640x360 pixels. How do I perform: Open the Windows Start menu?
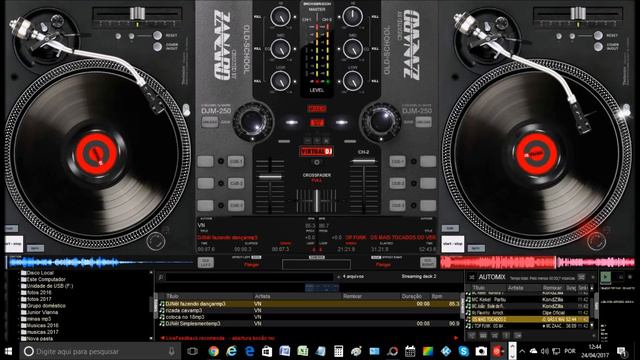click(x=9, y=351)
